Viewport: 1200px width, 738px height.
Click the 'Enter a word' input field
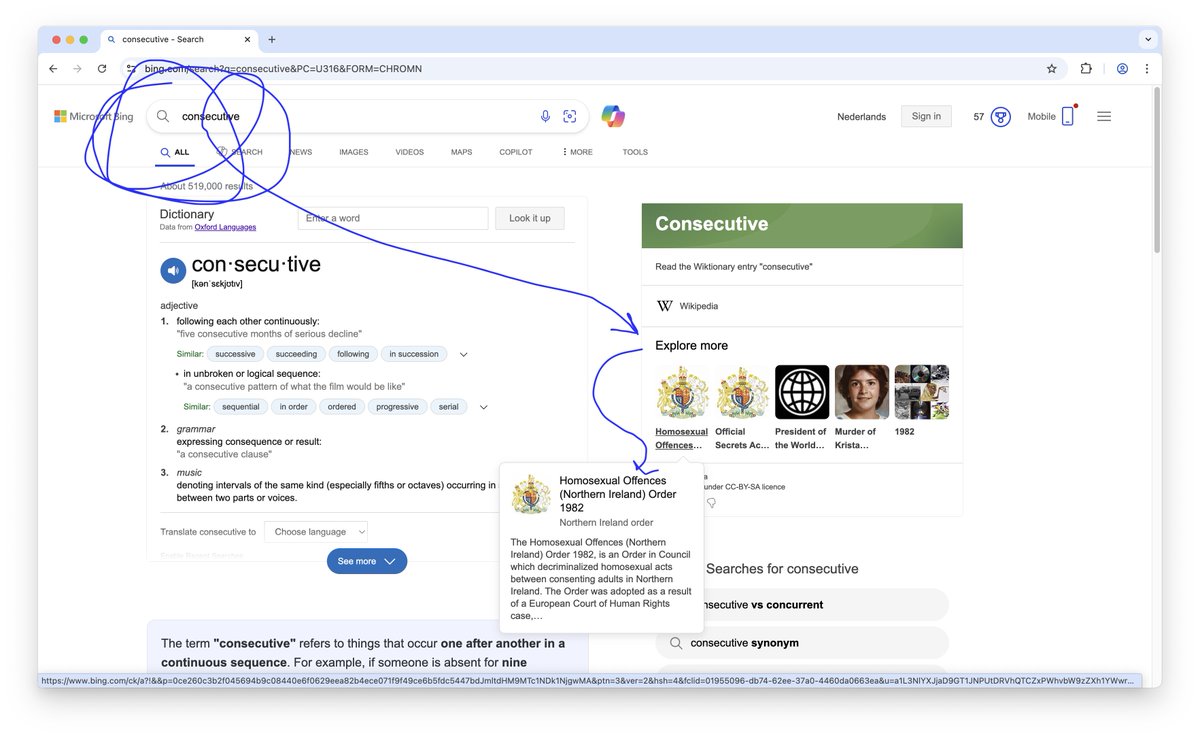click(393, 218)
